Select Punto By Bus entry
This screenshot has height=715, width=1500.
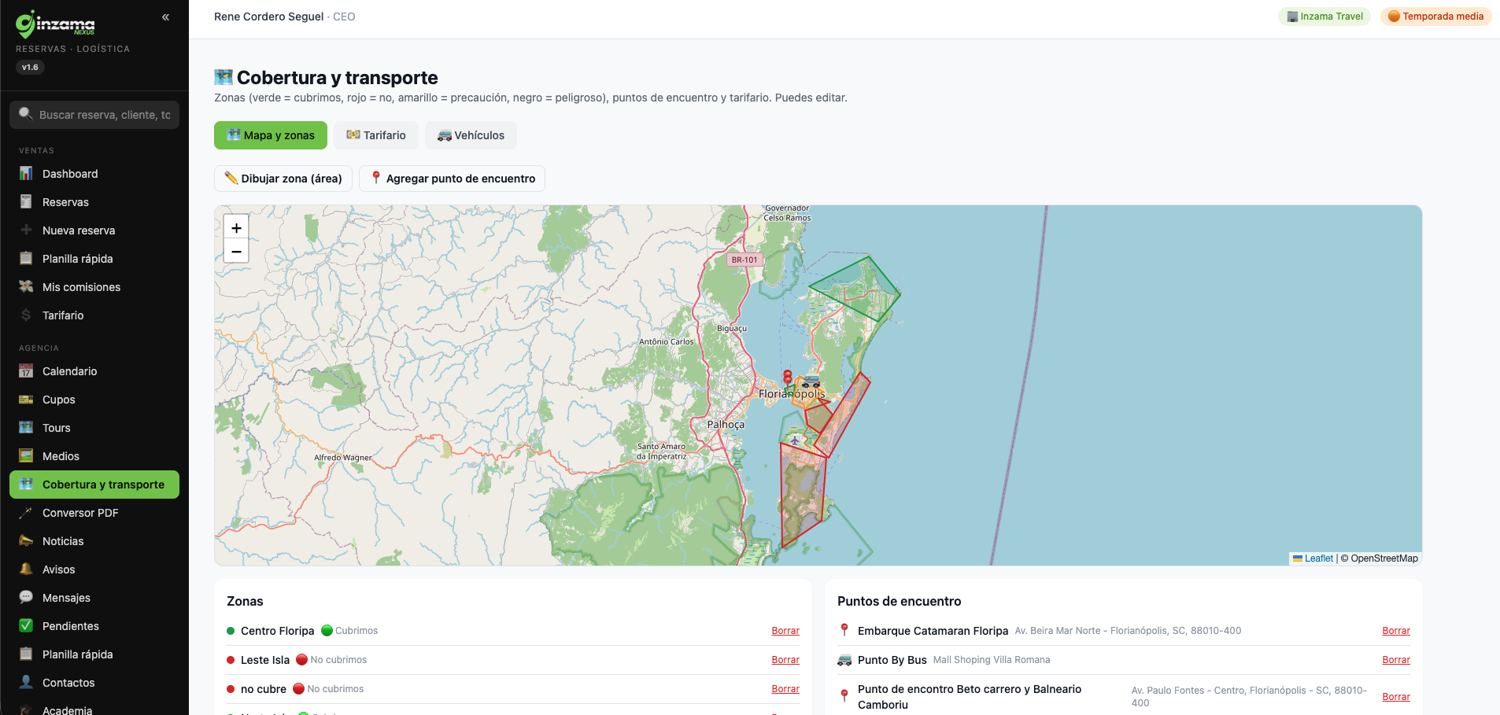pyautogui.click(x=1124, y=660)
